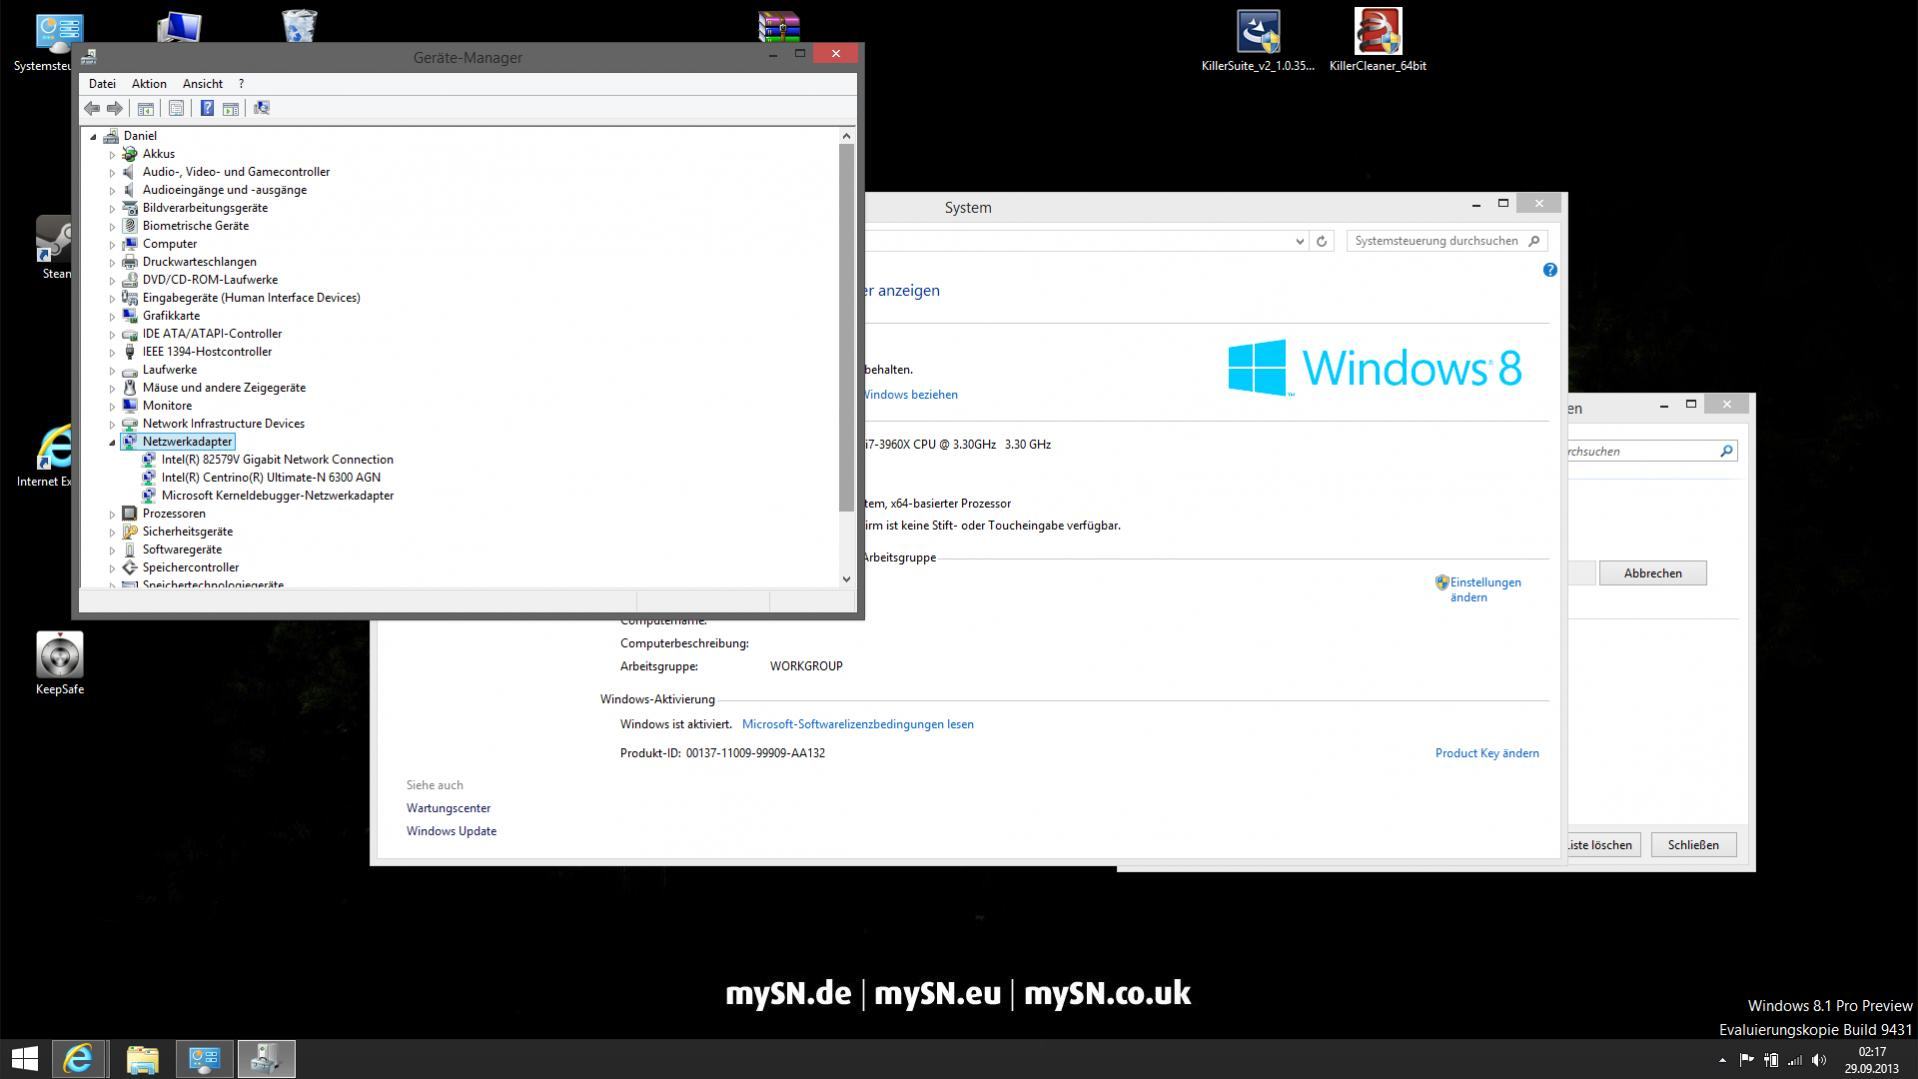Click Einstellungen ändern link

pyautogui.click(x=1485, y=590)
